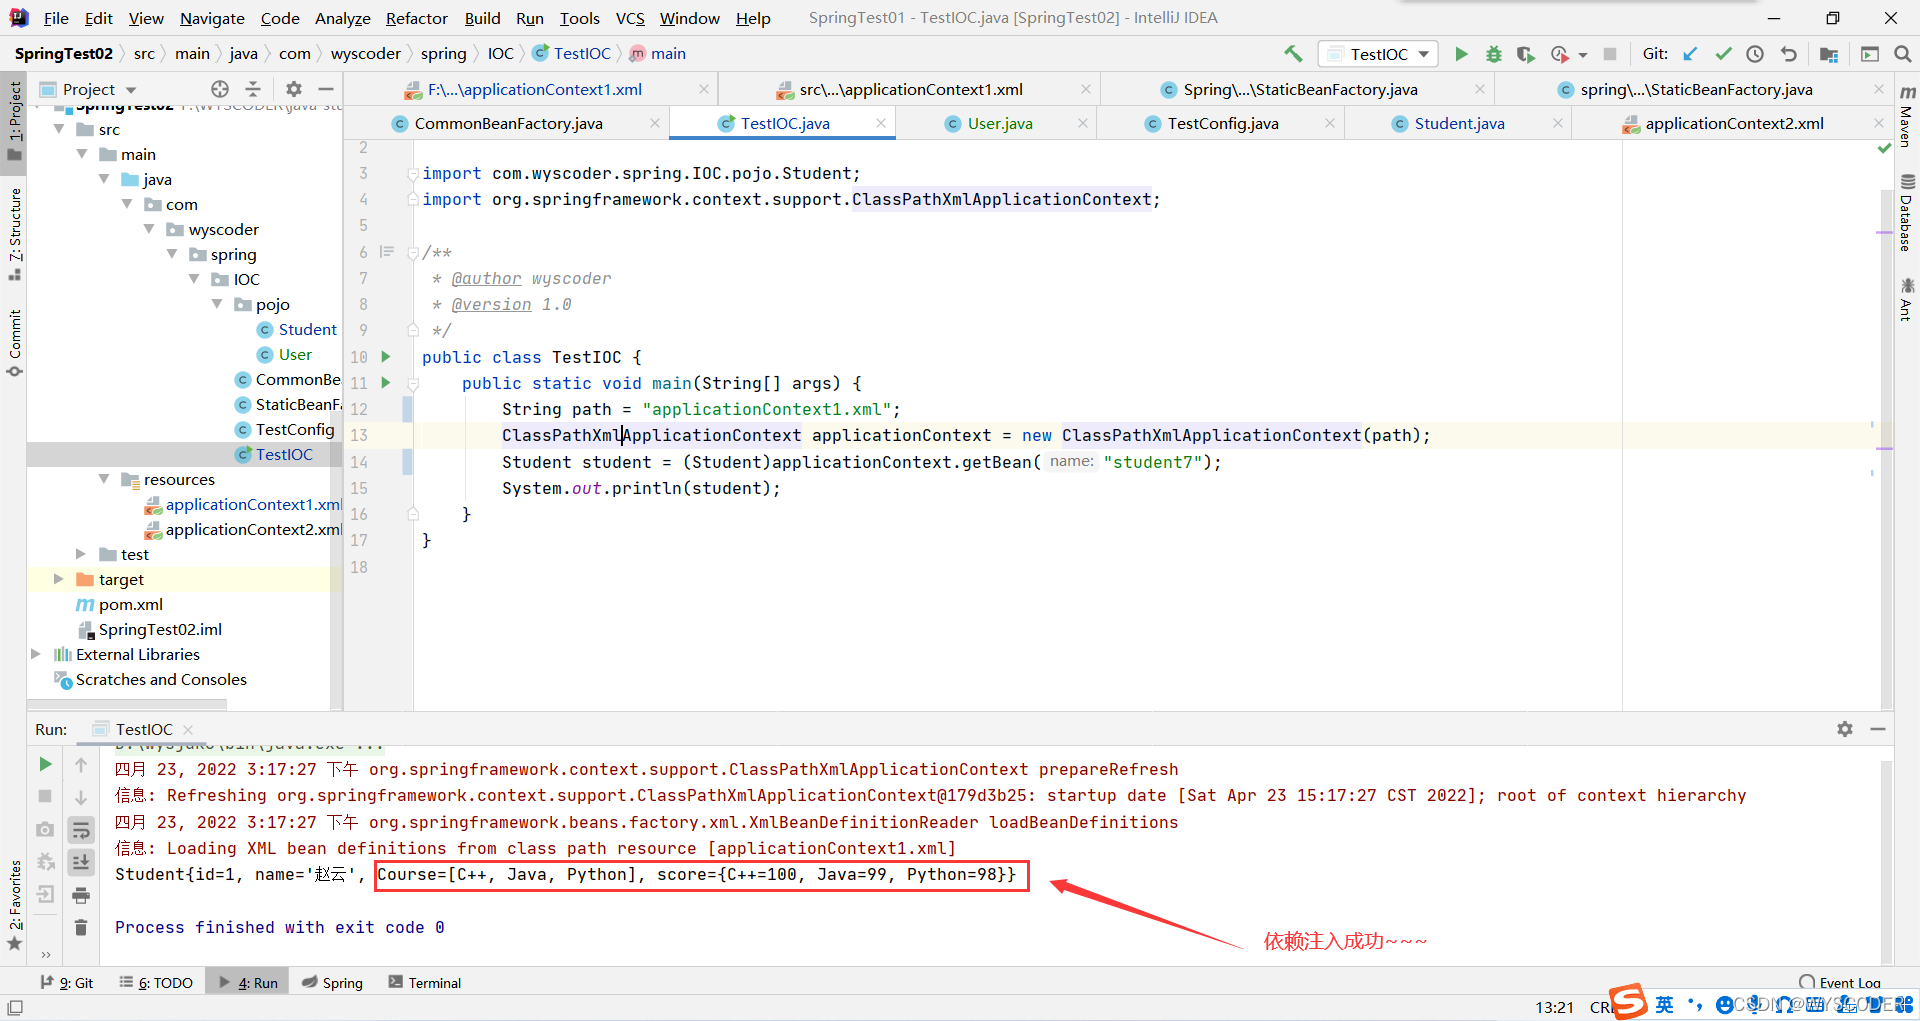Viewport: 1920px width, 1021px height.
Task: Toggle Project side tool window
Action: tap(14, 120)
